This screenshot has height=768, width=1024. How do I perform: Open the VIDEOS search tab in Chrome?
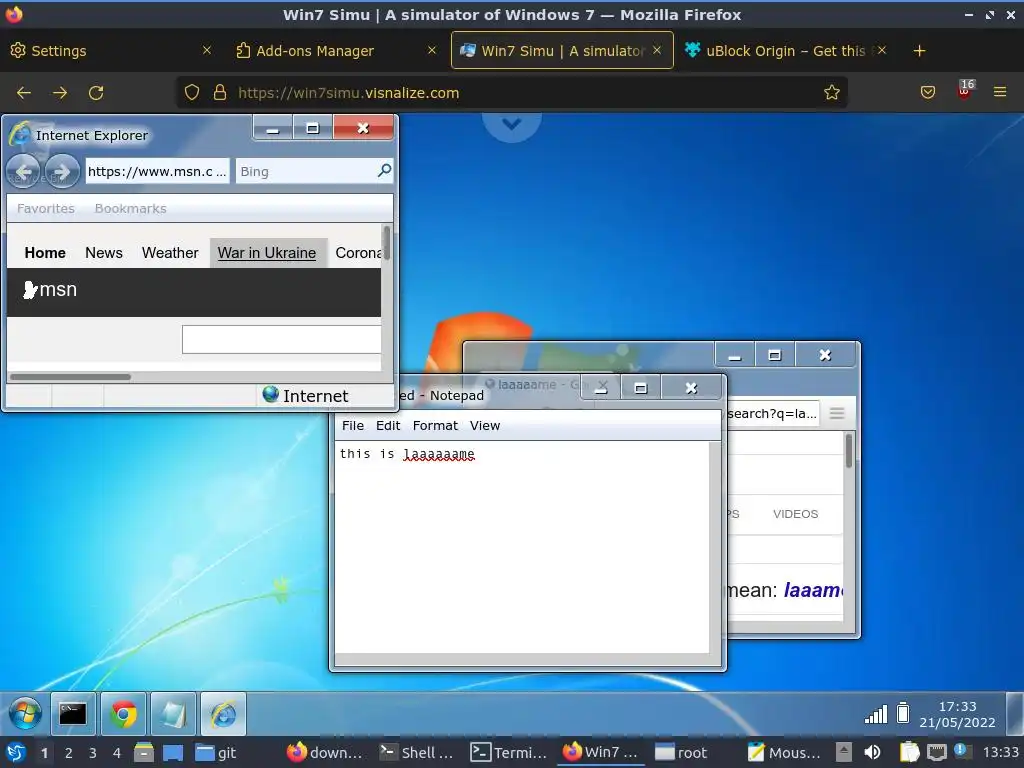(795, 514)
